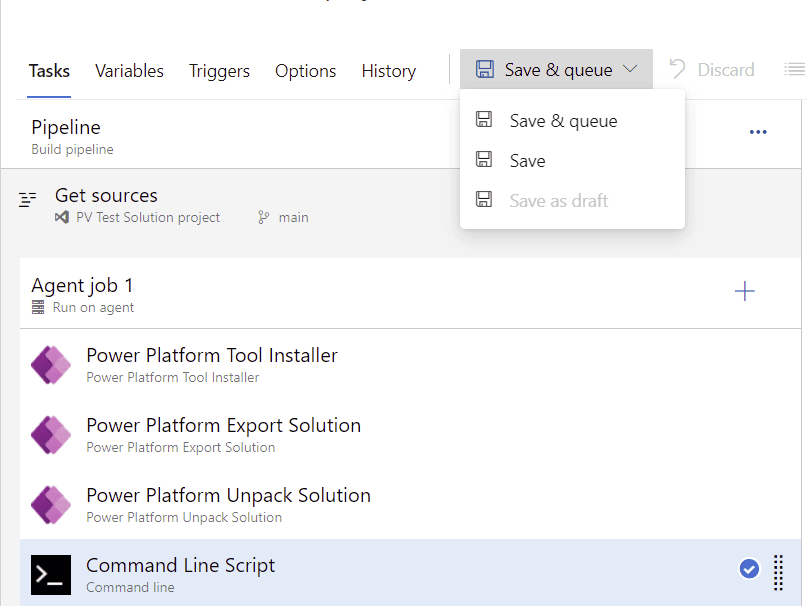Screen dimensions: 807x606
Task: Click the Discard button
Action: coord(712,69)
